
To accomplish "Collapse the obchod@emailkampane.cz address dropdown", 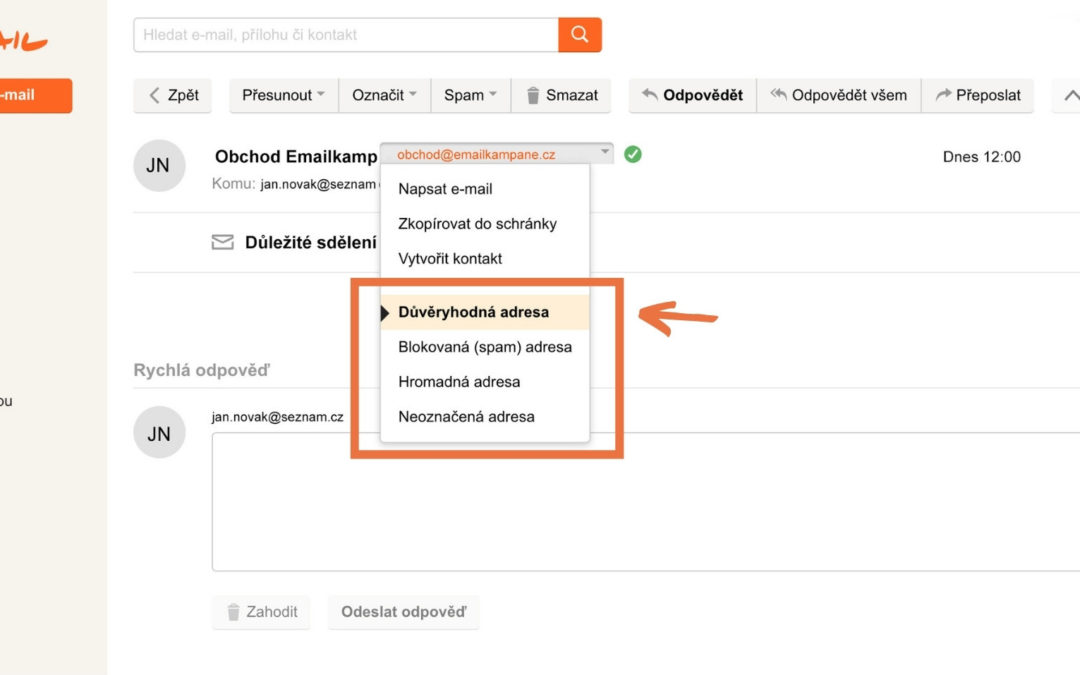I will [496, 154].
